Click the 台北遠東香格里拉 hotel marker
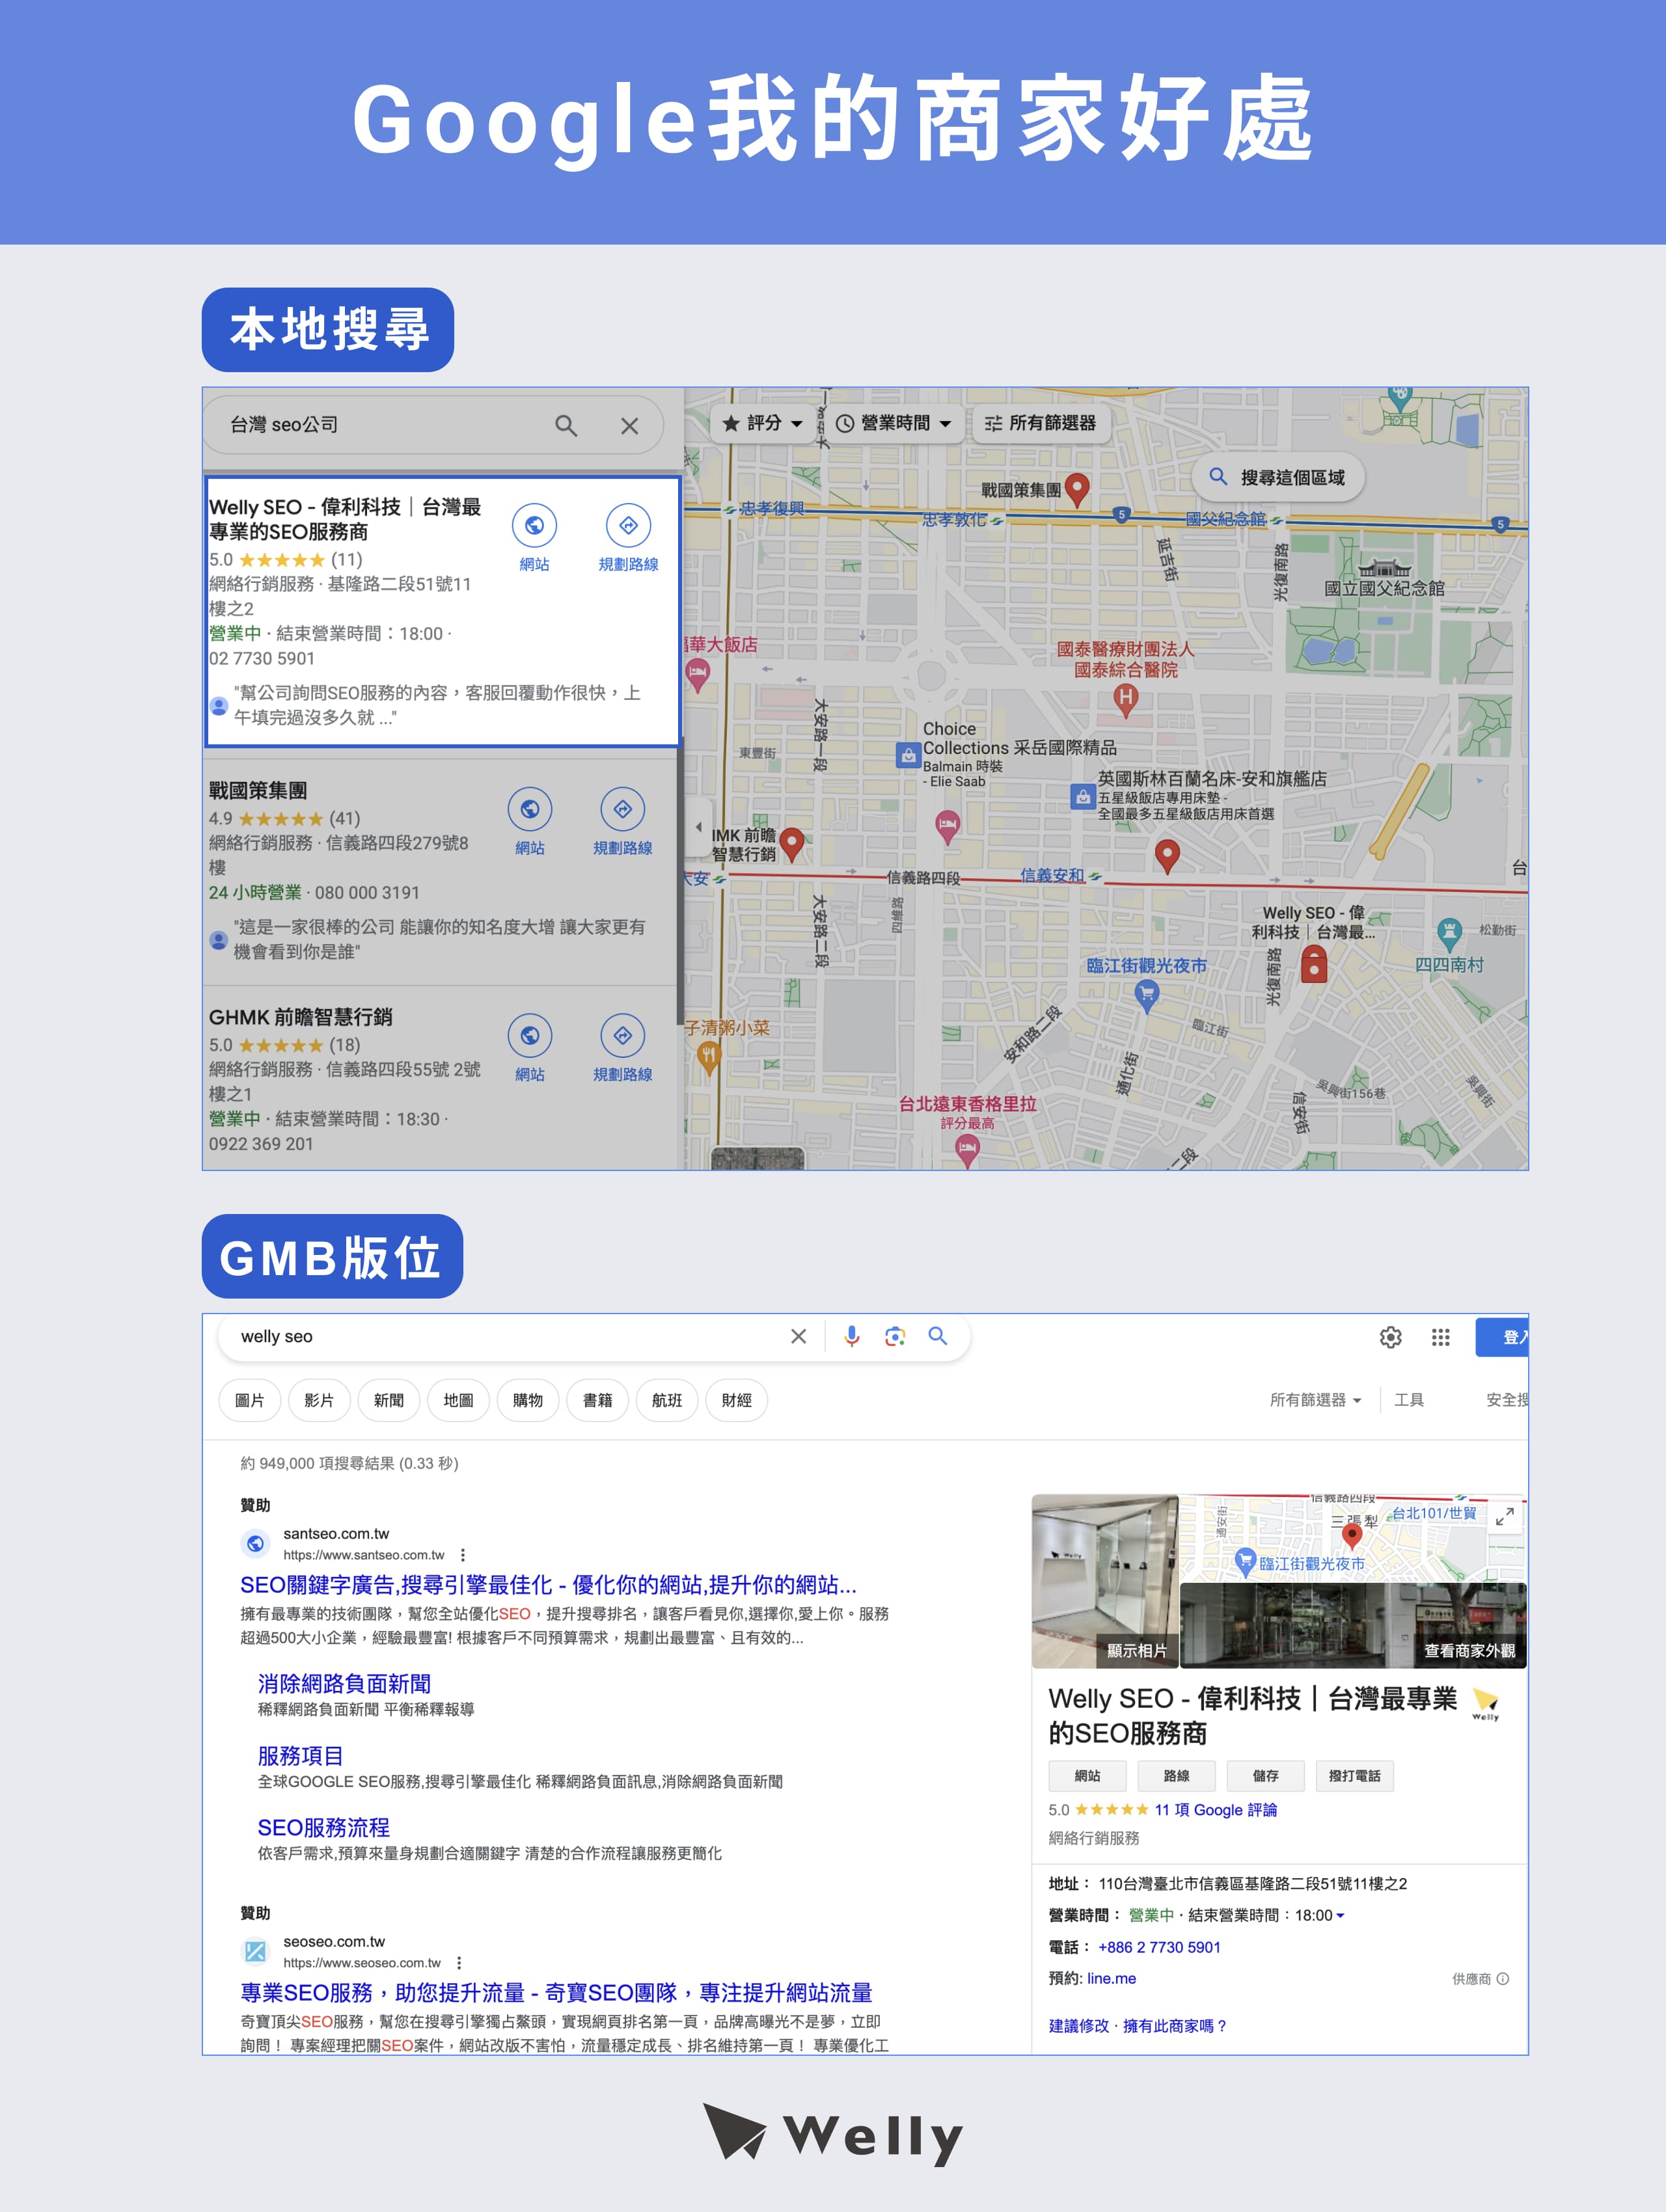 pyautogui.click(x=967, y=1150)
